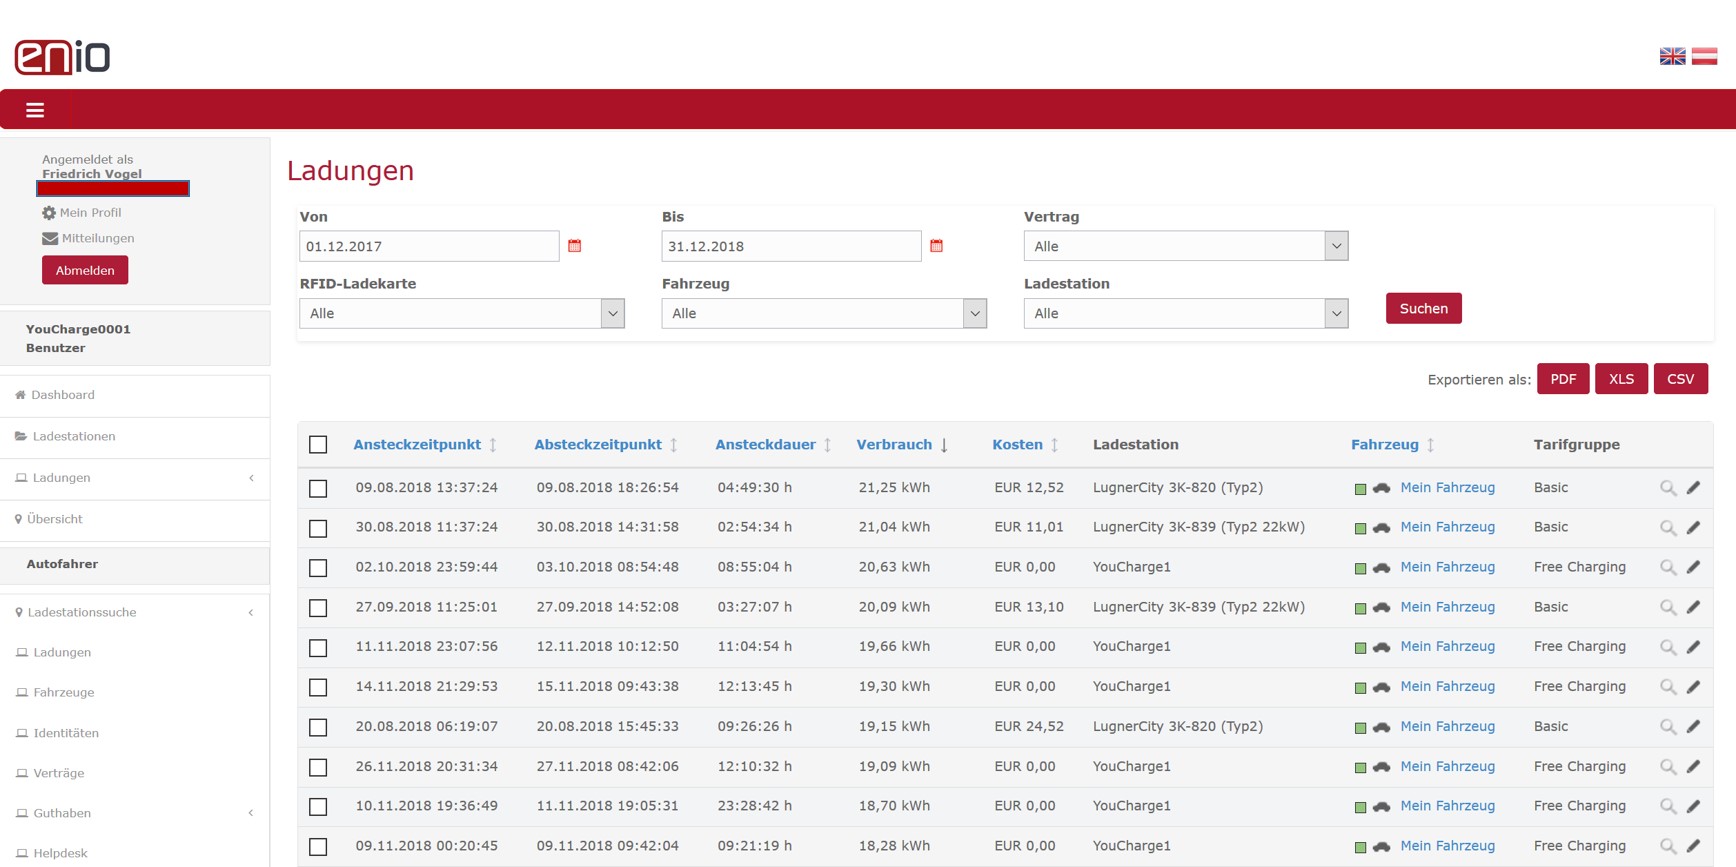1736x867 pixels.
Task: Open the Vertrag dropdown
Action: [x=1186, y=246]
